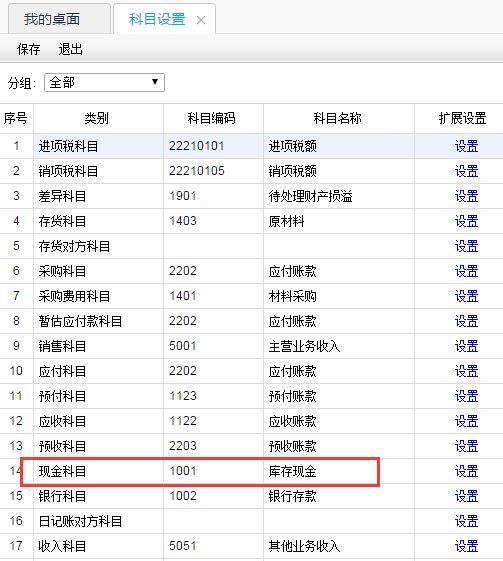Viewport: 503px width, 561px height.
Task: Click the 材料采购 name cell
Action: coord(339,296)
